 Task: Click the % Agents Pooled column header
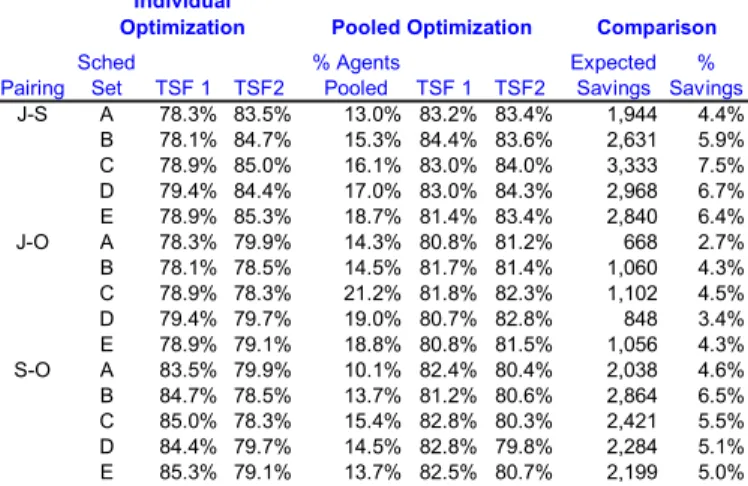356,75
